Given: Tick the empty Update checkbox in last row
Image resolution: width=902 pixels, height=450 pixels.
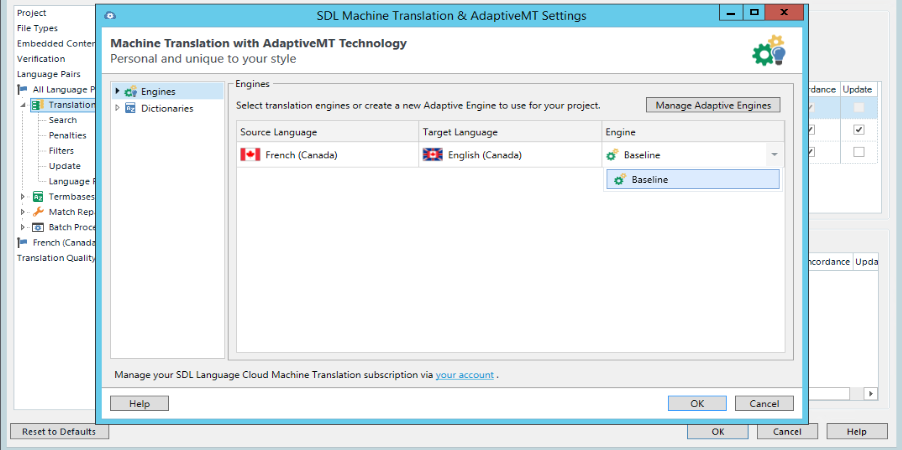Looking at the screenshot, I should click(858, 152).
